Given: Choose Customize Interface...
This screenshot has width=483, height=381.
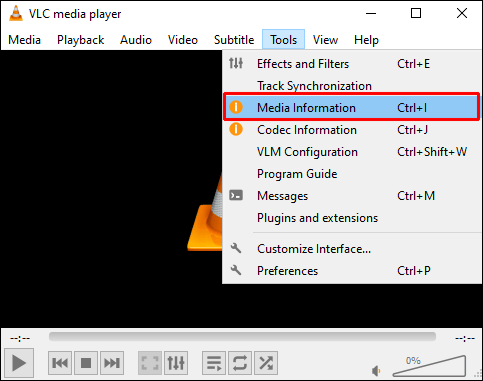Looking at the screenshot, I should point(352,249).
